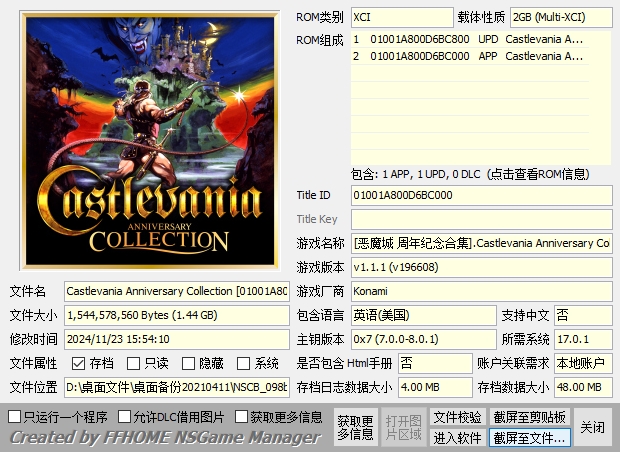Viewport: 620px width, 452px height.
Task: Check the 获取更多信息 checkbox
Action: click(x=242, y=416)
